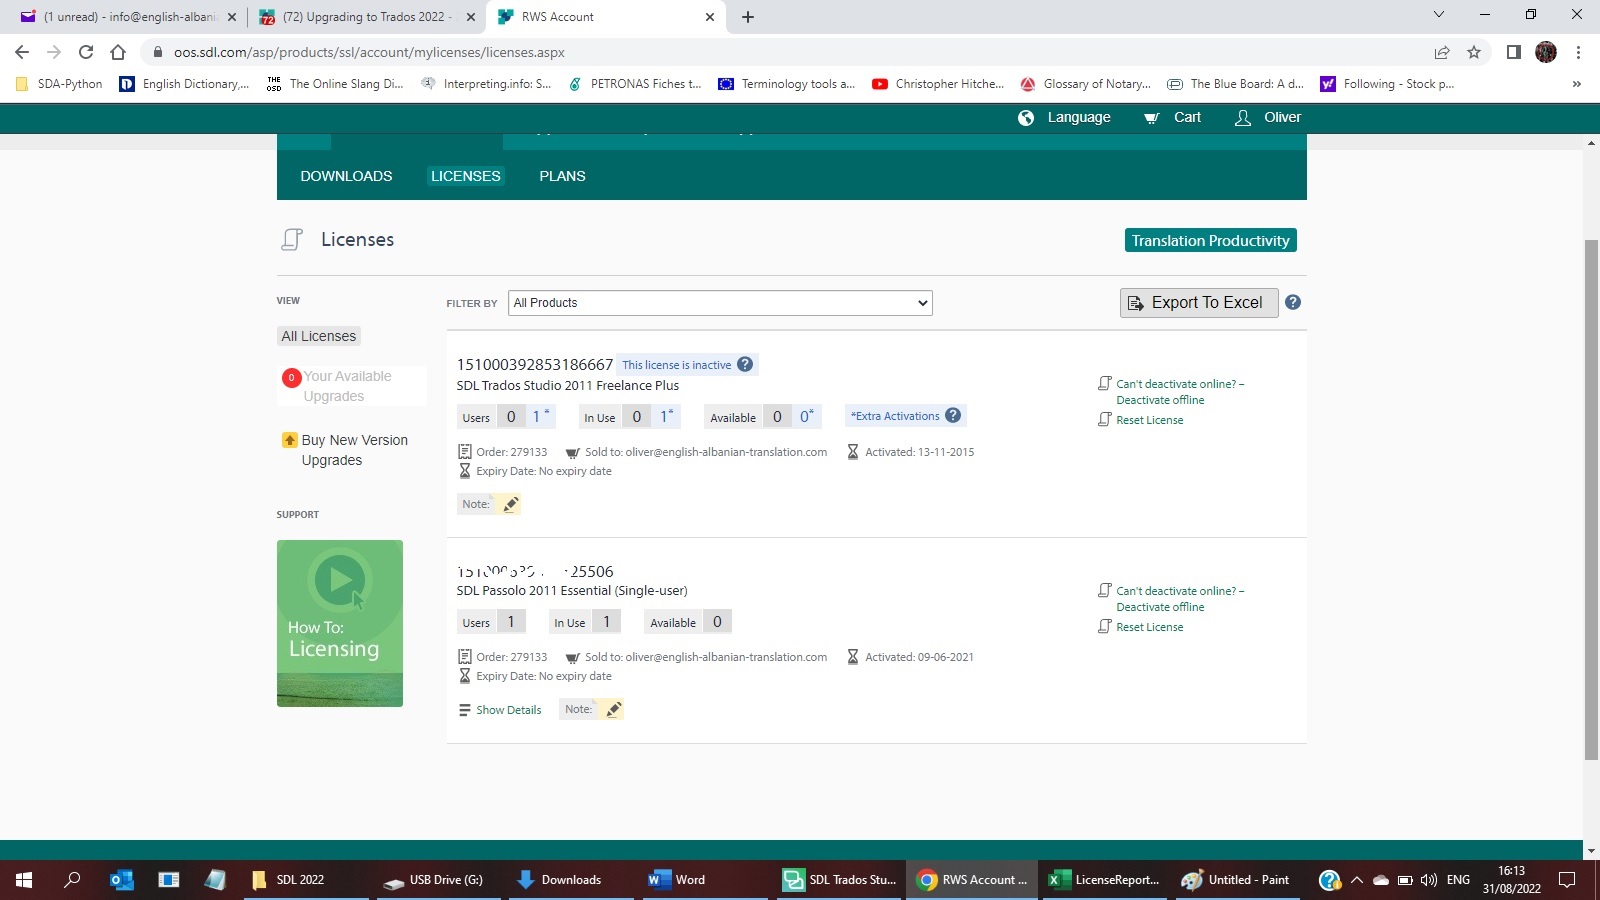This screenshot has width=1600, height=900.
Task: Switch to the DOWNLOADS tab
Action: coord(346,176)
